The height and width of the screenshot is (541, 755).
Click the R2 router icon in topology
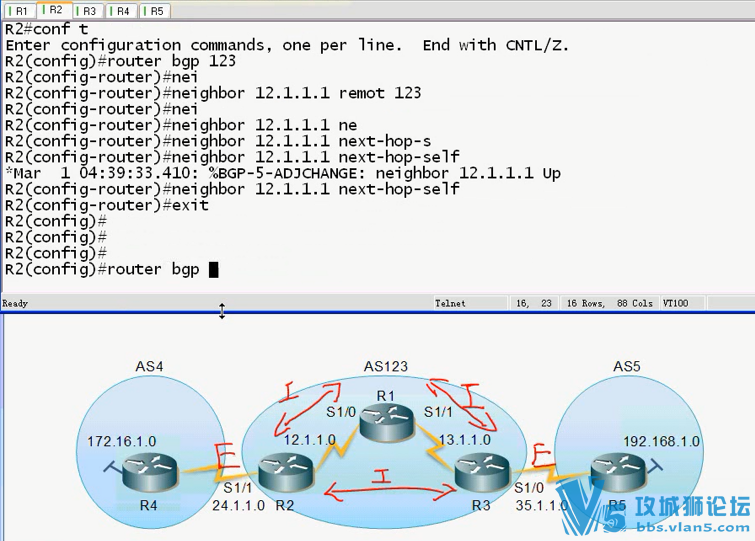tap(286, 472)
